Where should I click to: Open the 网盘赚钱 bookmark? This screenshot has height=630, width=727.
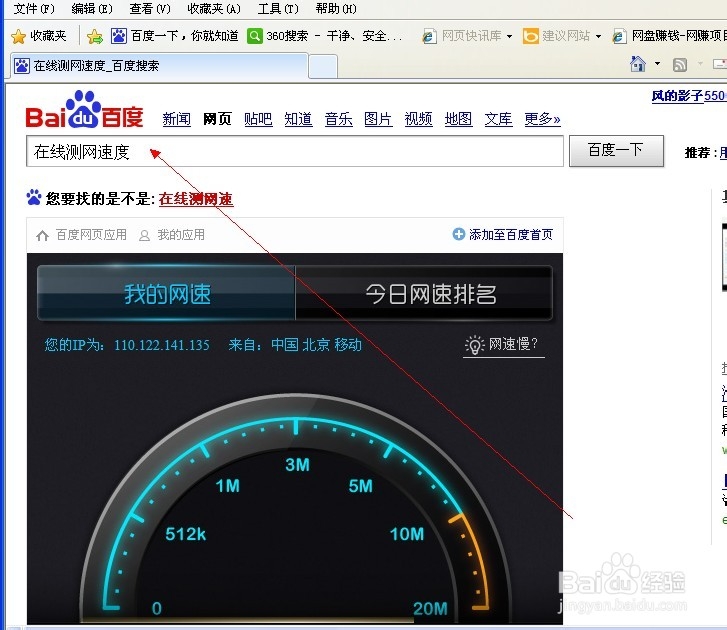669,36
